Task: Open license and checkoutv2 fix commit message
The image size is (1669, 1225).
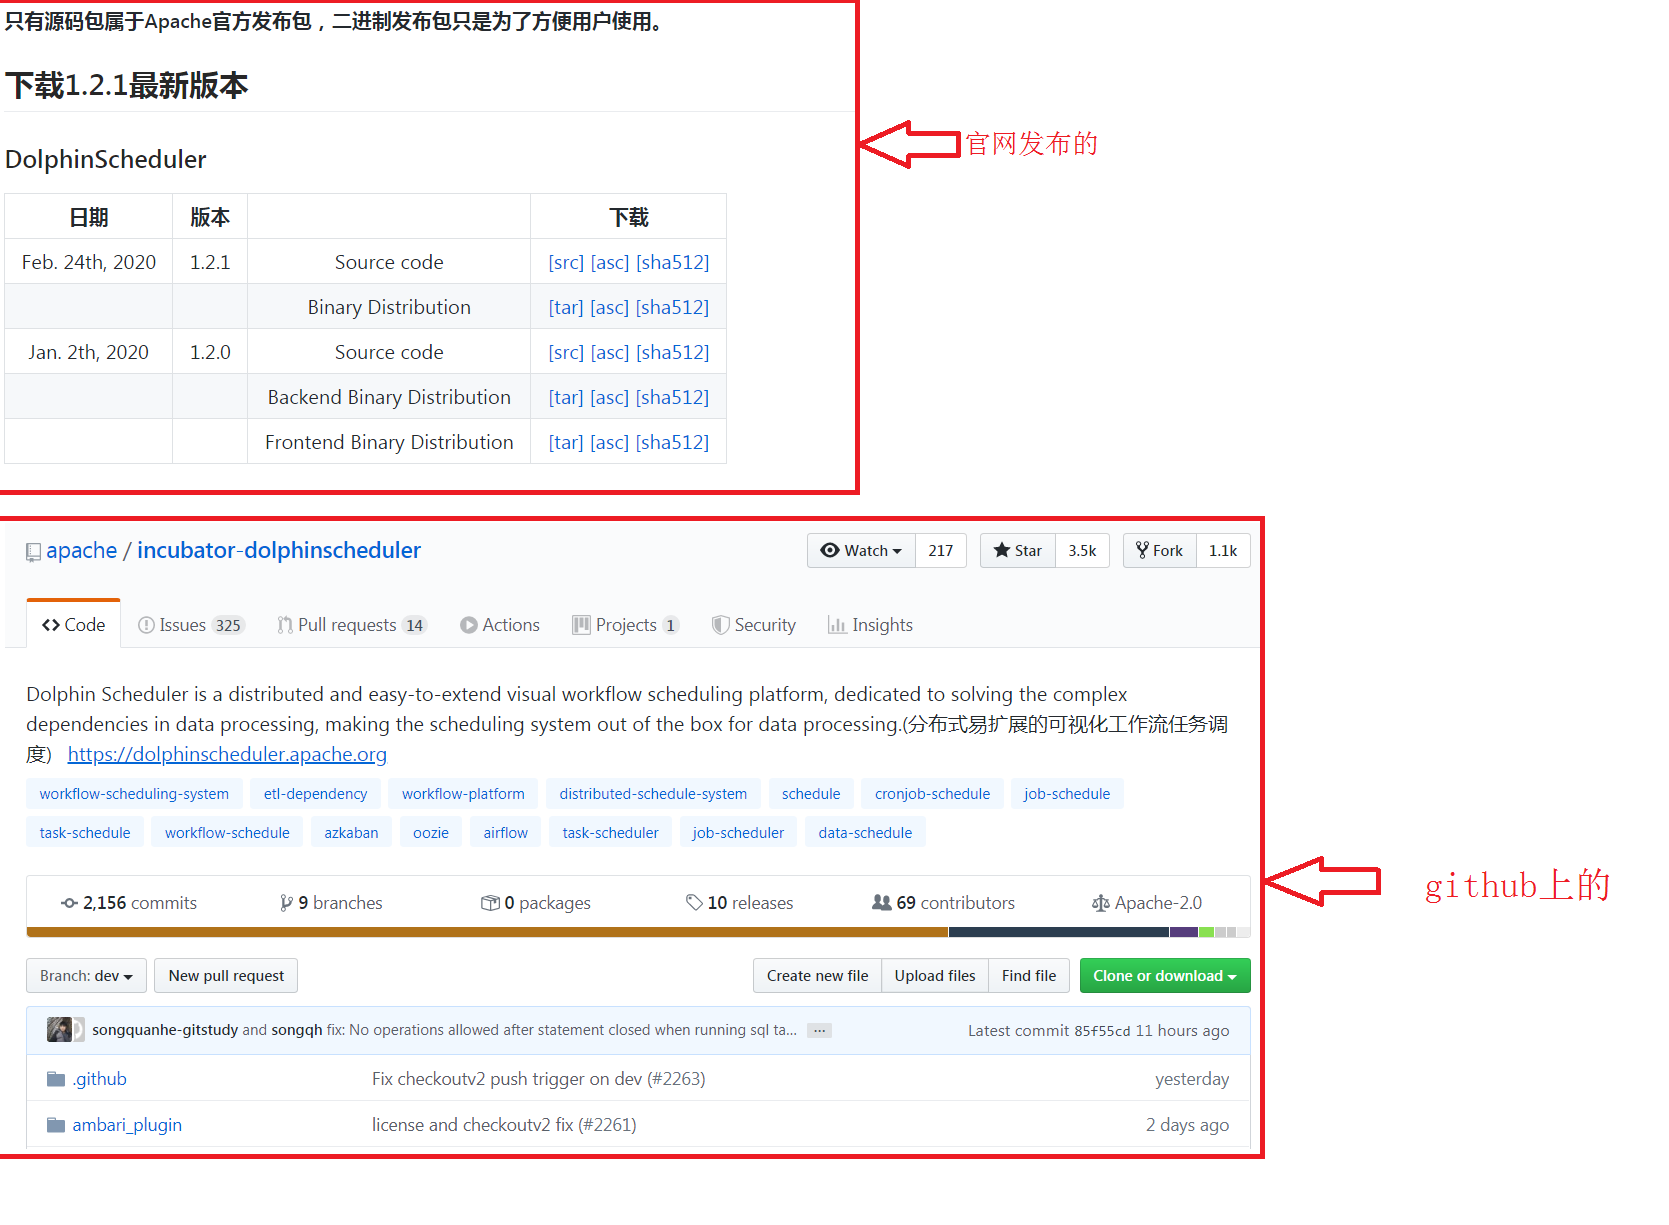Action: 504,1125
